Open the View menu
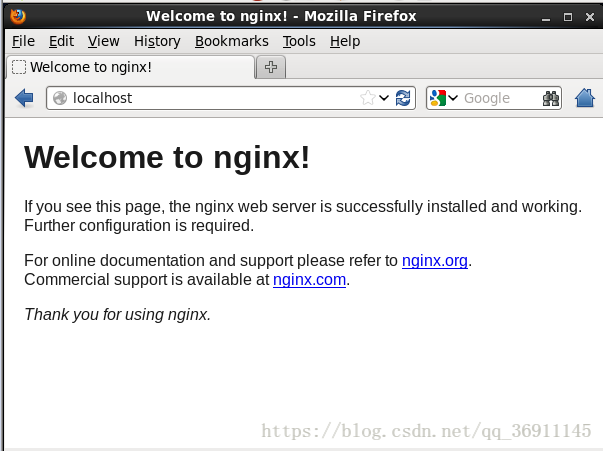 [103, 41]
